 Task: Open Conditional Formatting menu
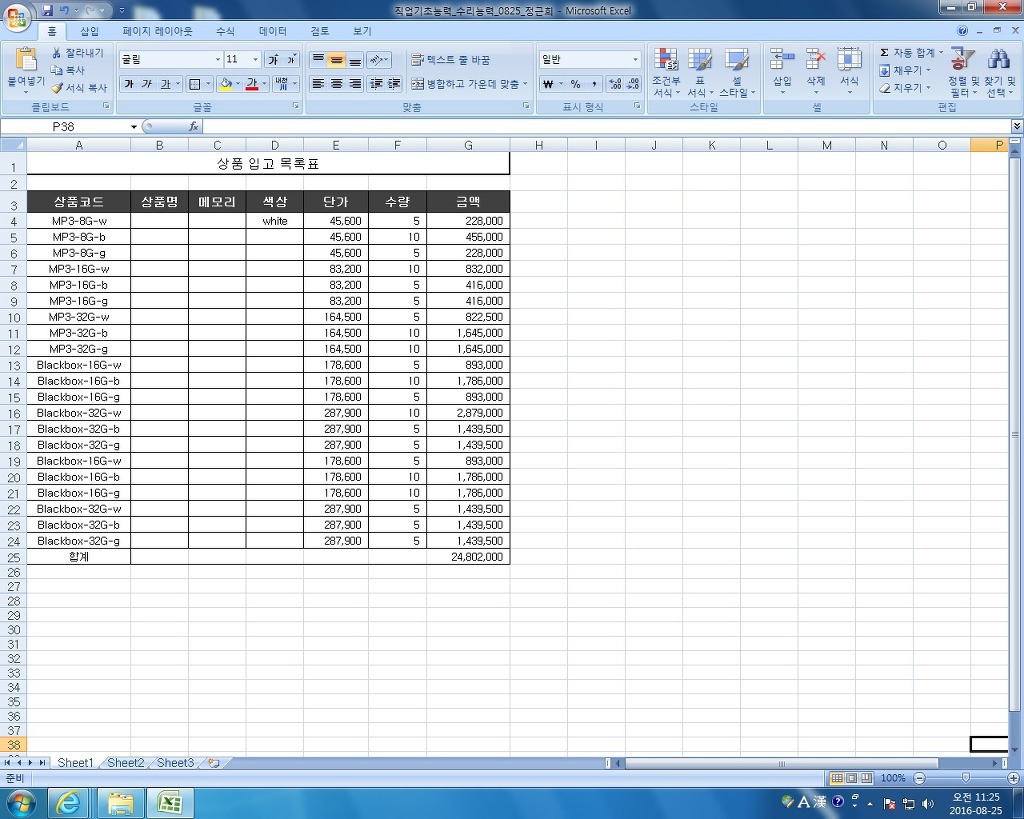pyautogui.click(x=666, y=72)
